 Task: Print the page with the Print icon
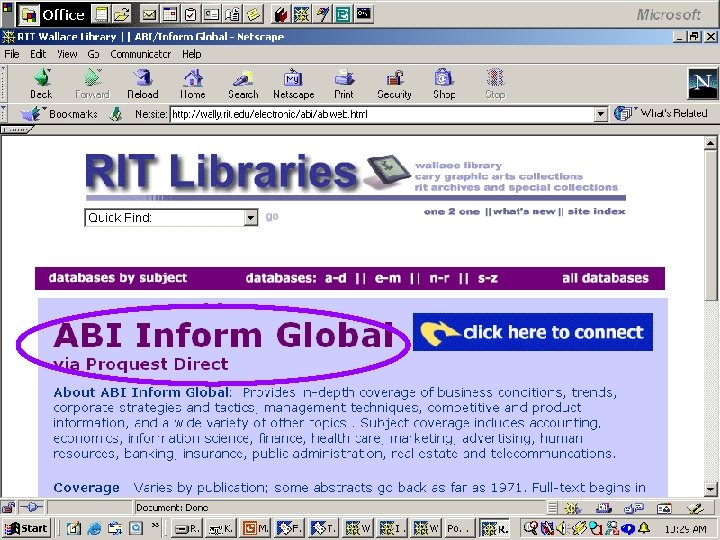[343, 84]
